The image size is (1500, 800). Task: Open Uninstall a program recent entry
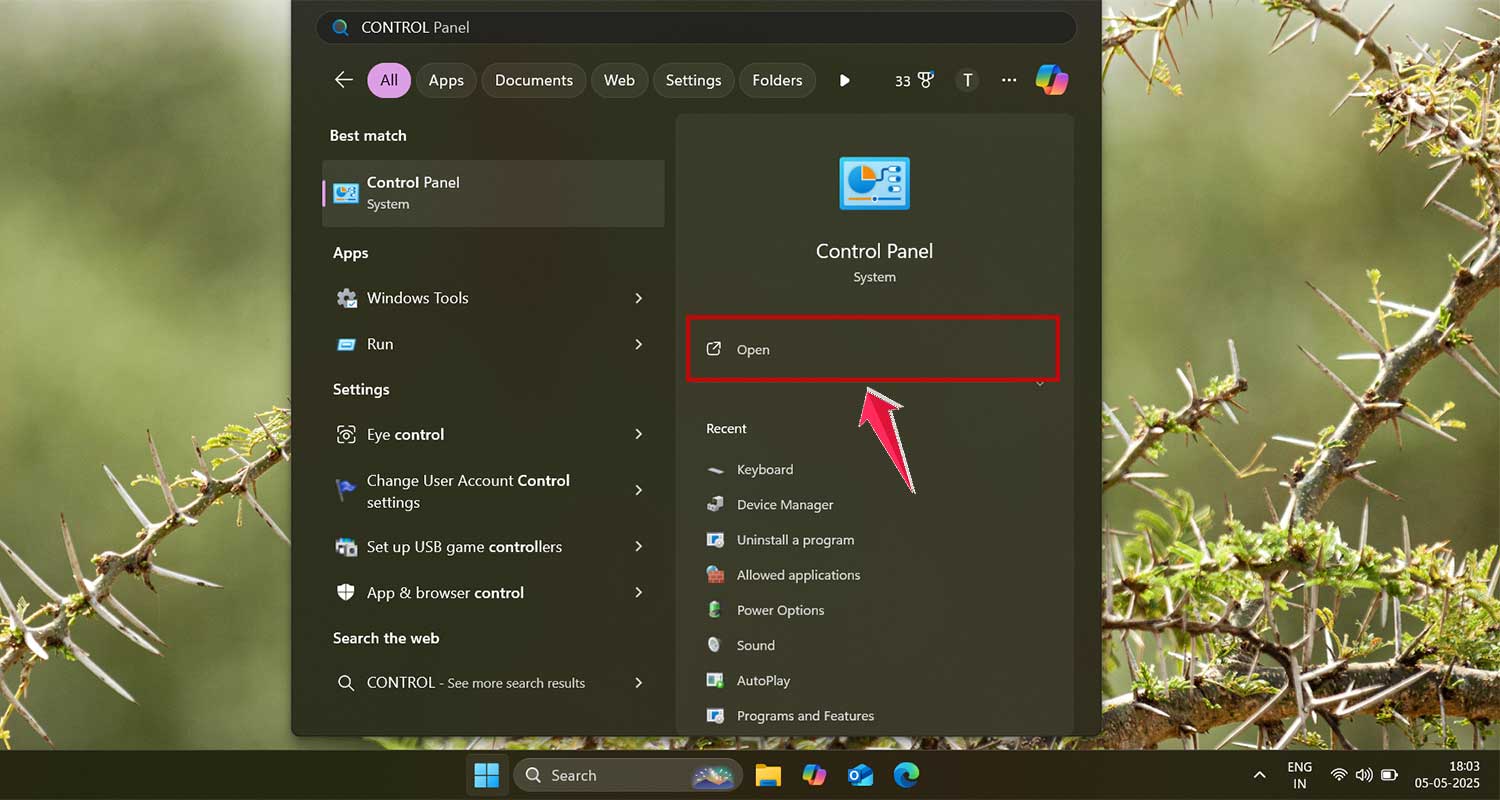(795, 540)
